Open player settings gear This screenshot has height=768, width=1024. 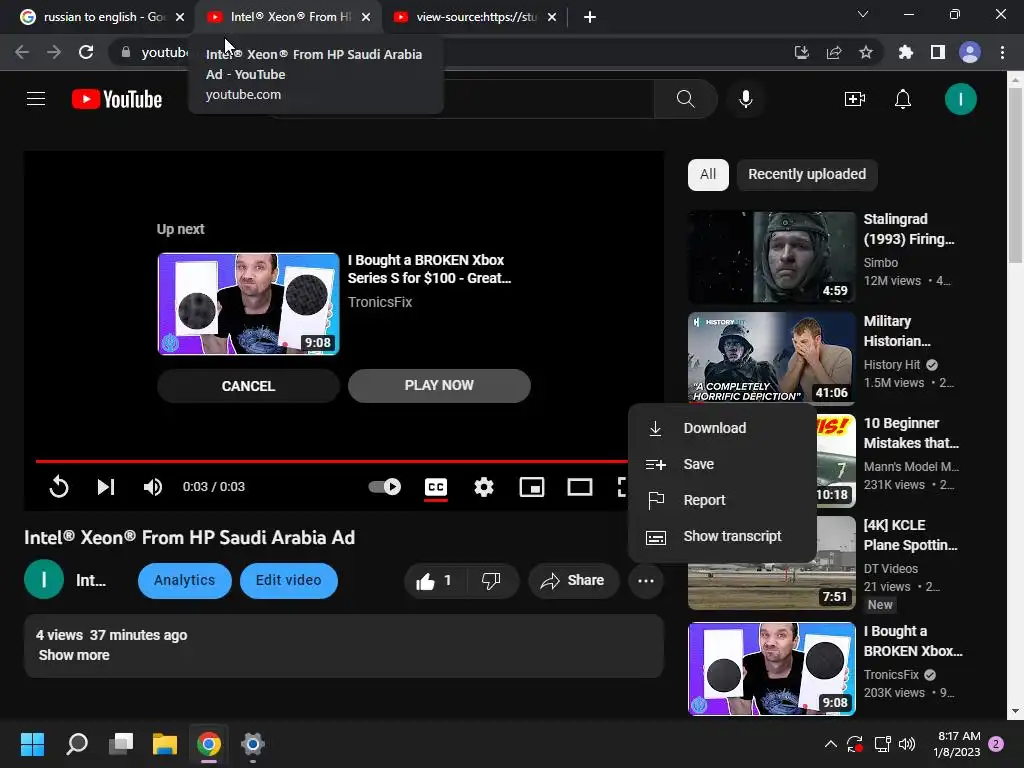coord(483,487)
